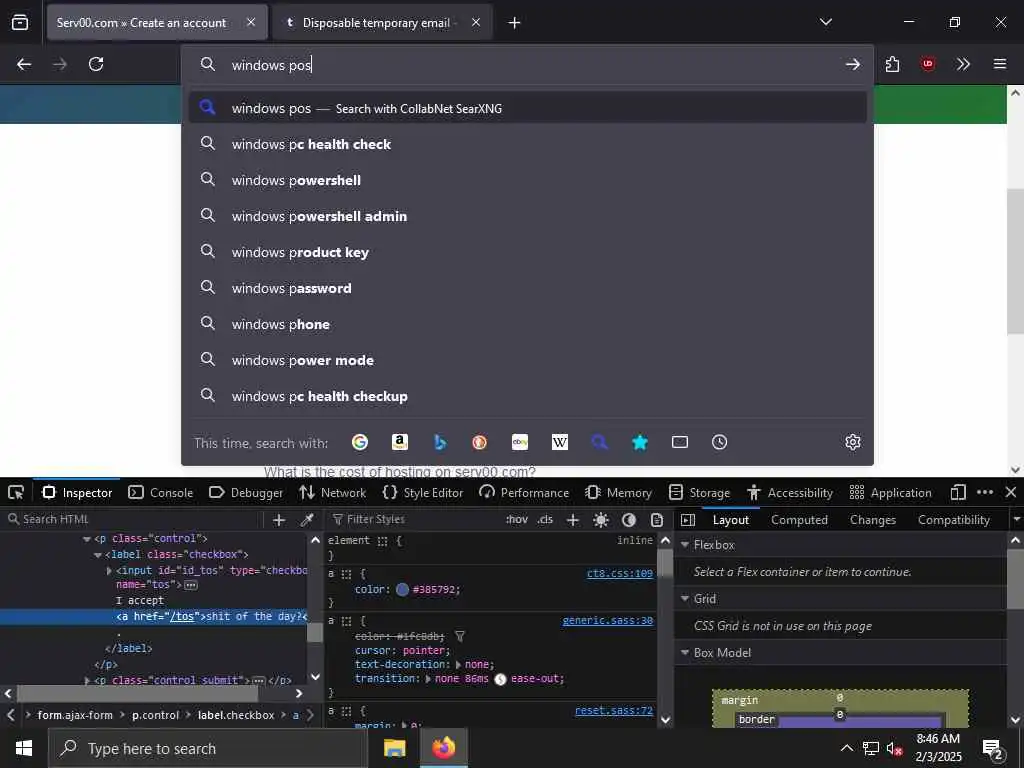Select suggestion windows pc health check
Image resolution: width=1024 pixels, height=768 pixels.
(528, 144)
